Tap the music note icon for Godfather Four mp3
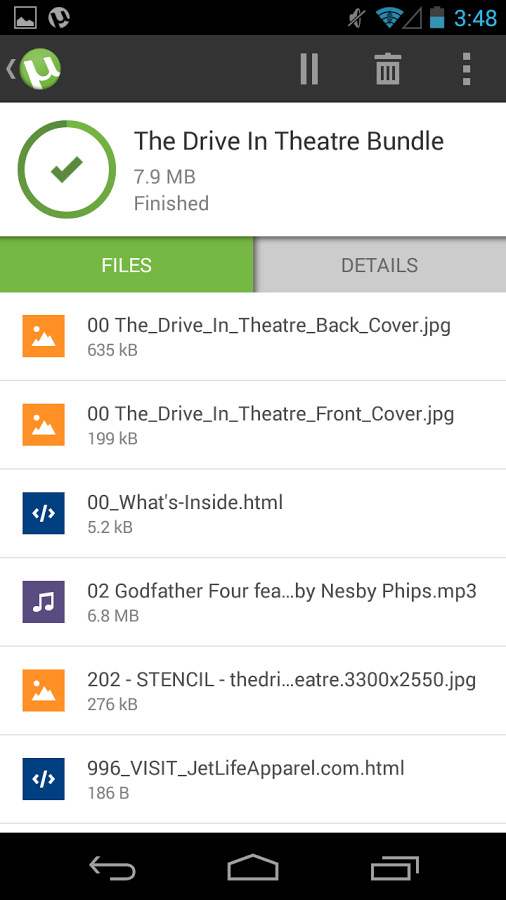Viewport: 506px width, 900px height. point(44,602)
